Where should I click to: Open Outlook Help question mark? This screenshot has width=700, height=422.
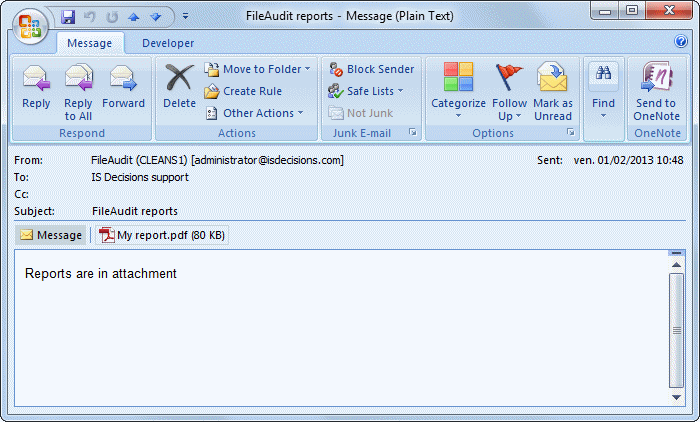tap(681, 42)
